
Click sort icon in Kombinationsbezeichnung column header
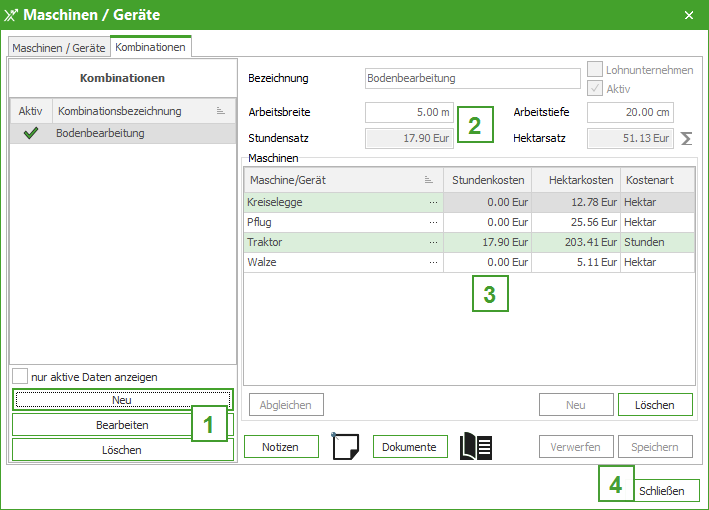point(221,111)
